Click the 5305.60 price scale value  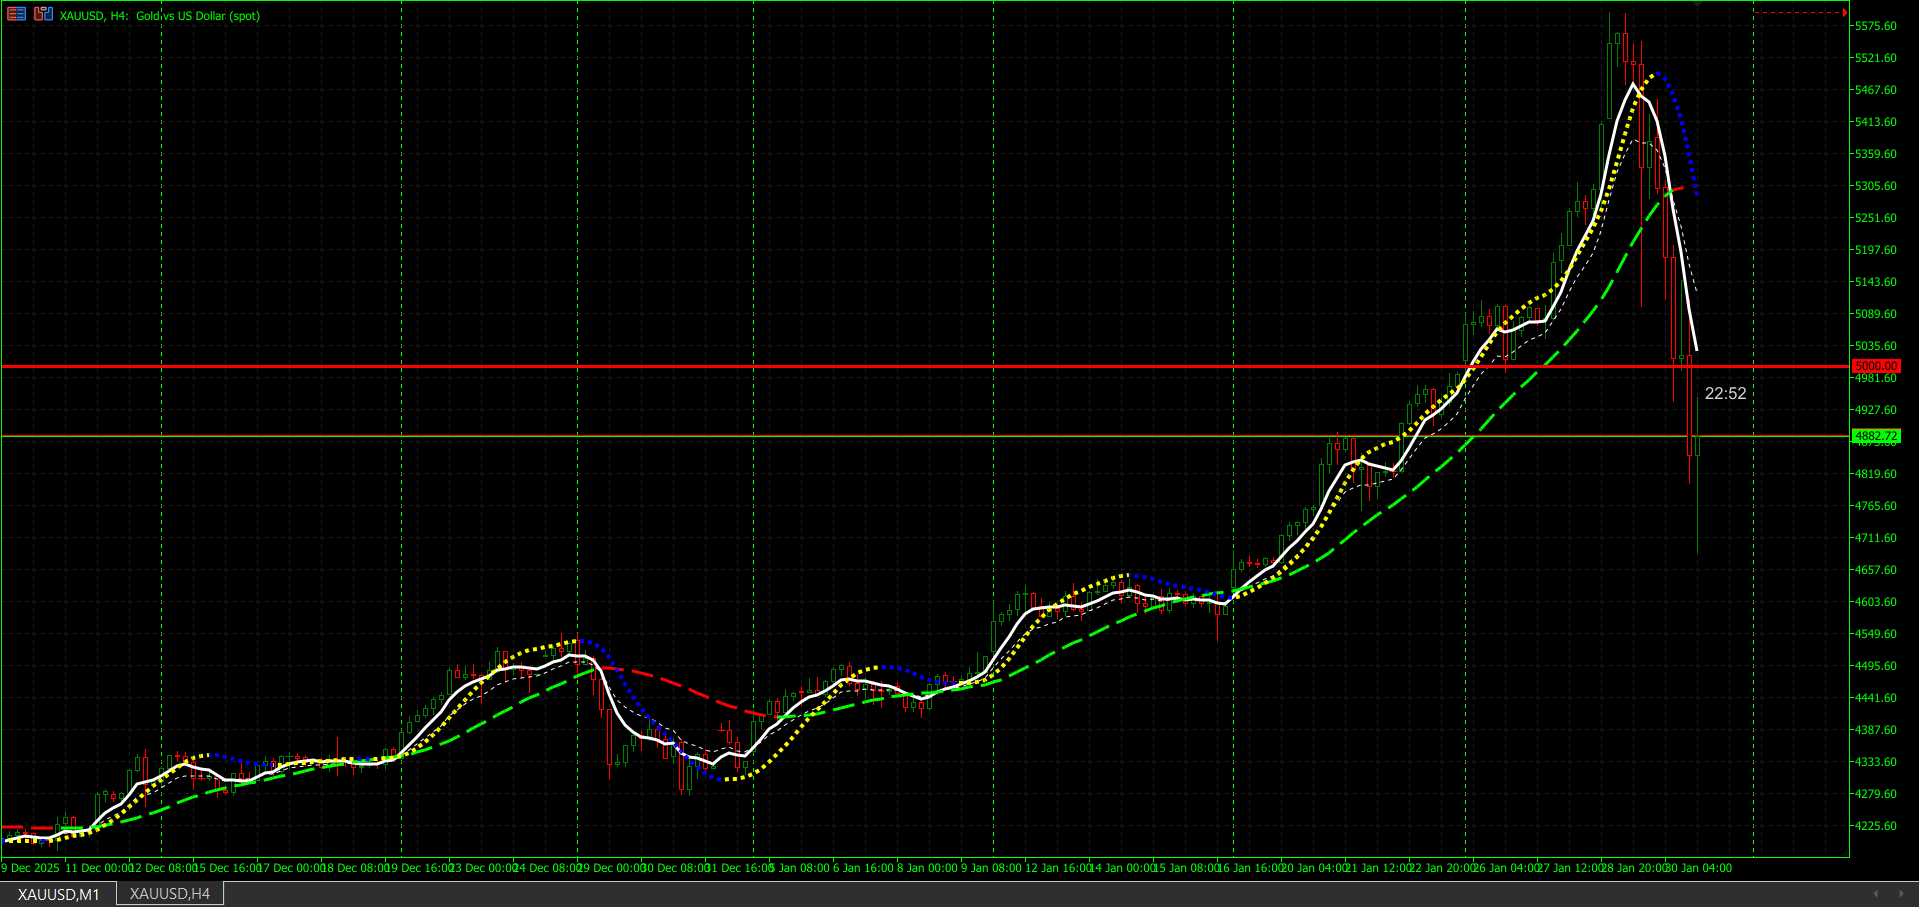(x=1875, y=186)
